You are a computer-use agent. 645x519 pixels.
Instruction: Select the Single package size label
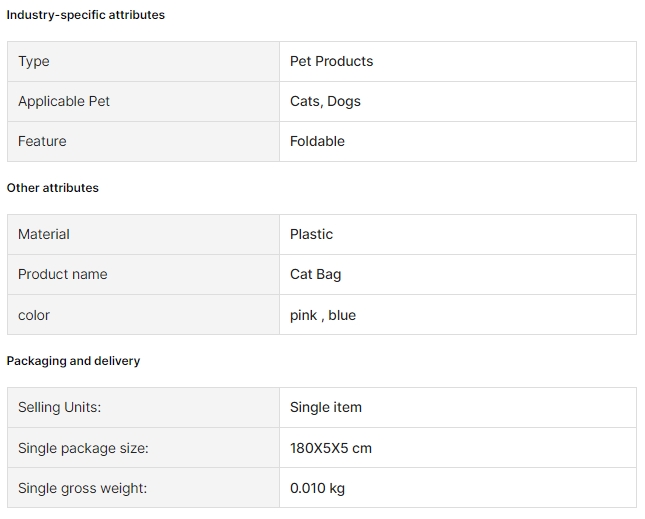click(83, 448)
